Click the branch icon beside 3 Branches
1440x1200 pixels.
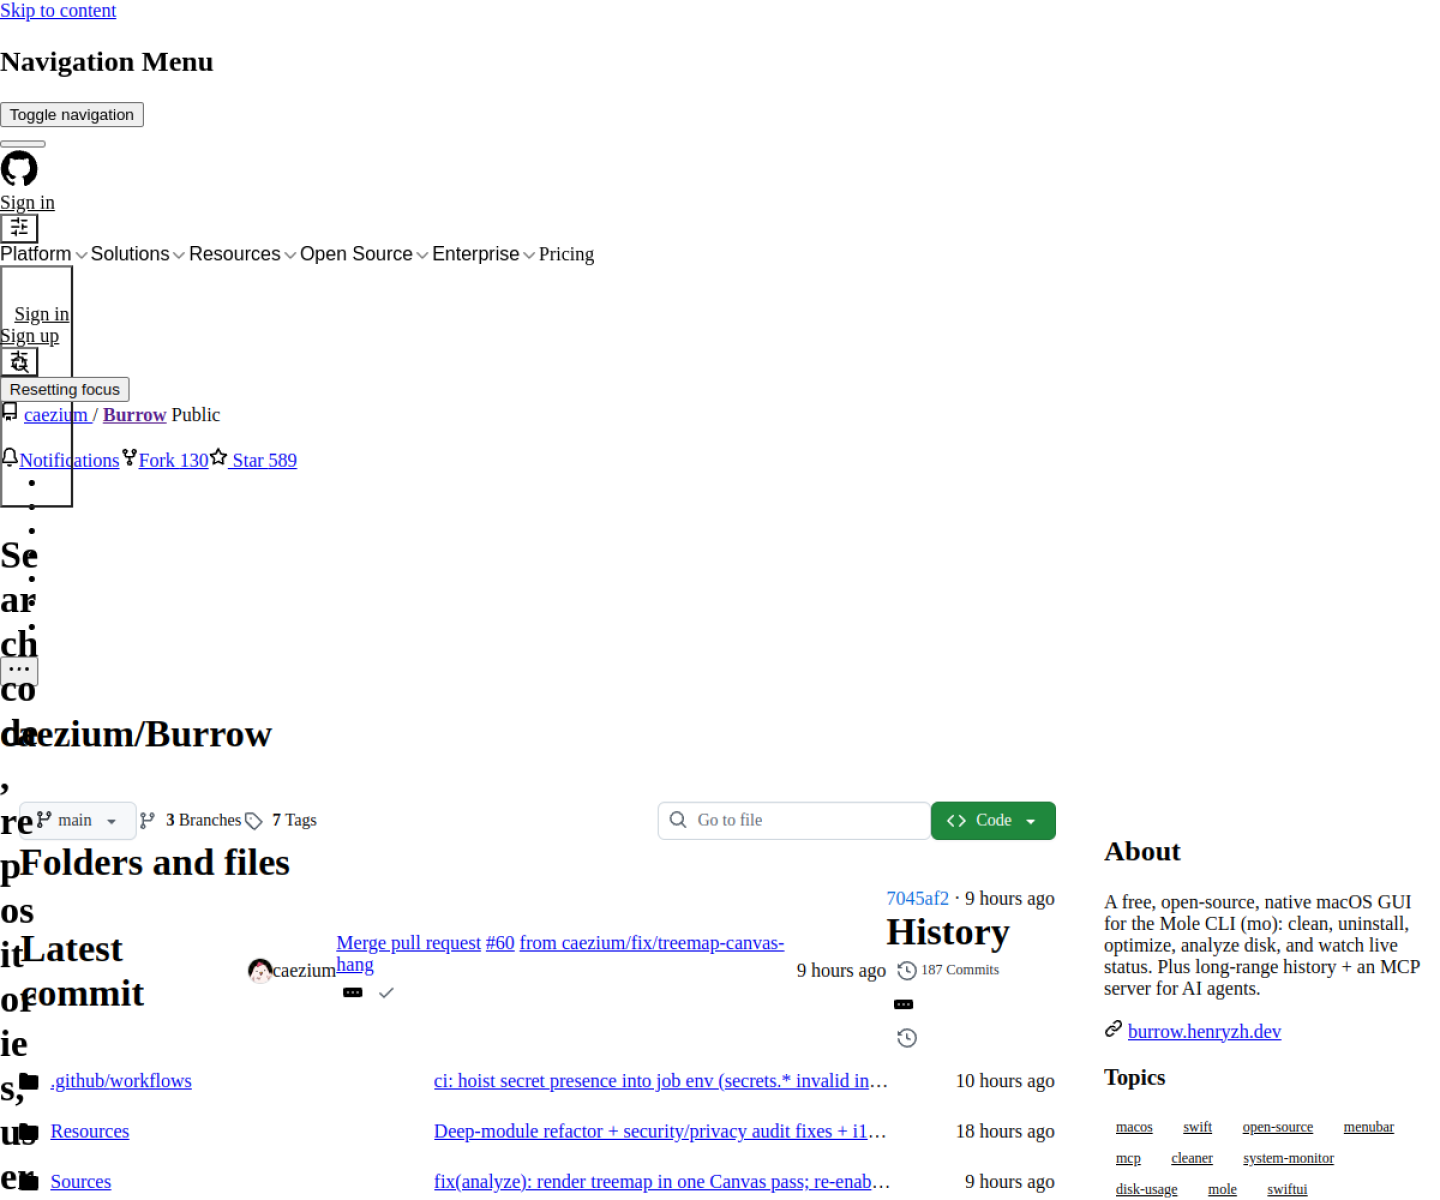tap(147, 821)
